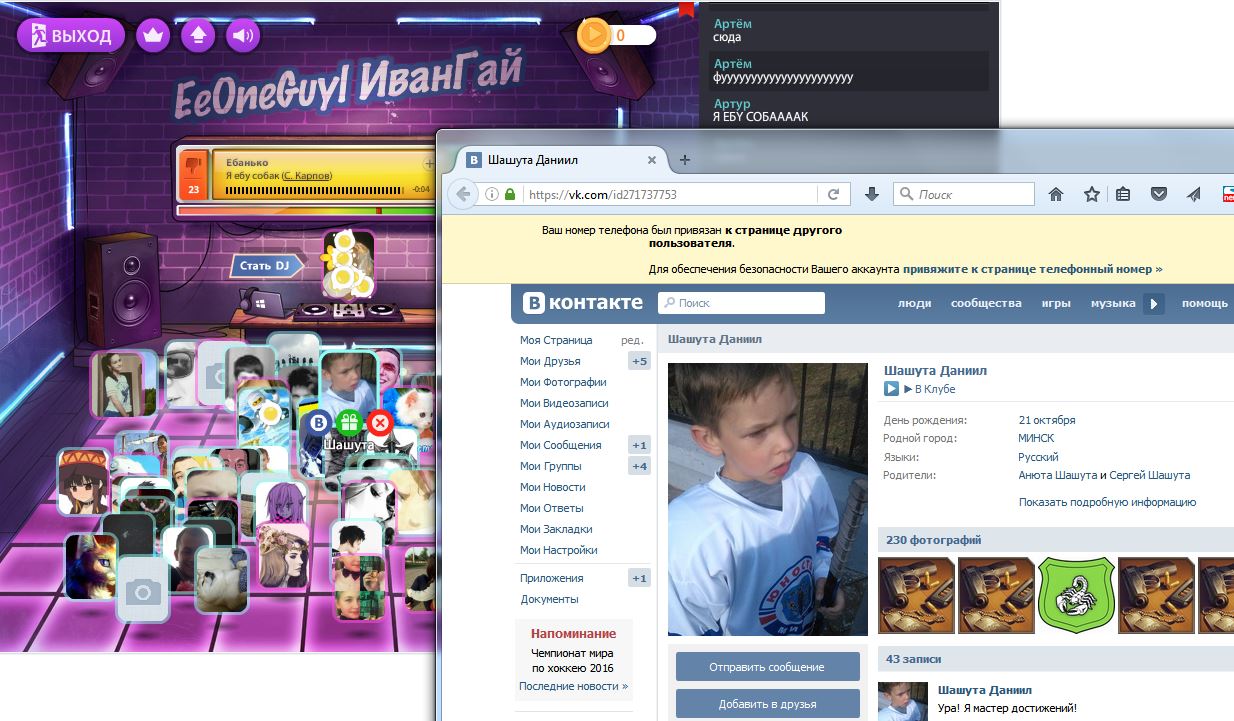Open Приложения in sidebar

(552, 578)
